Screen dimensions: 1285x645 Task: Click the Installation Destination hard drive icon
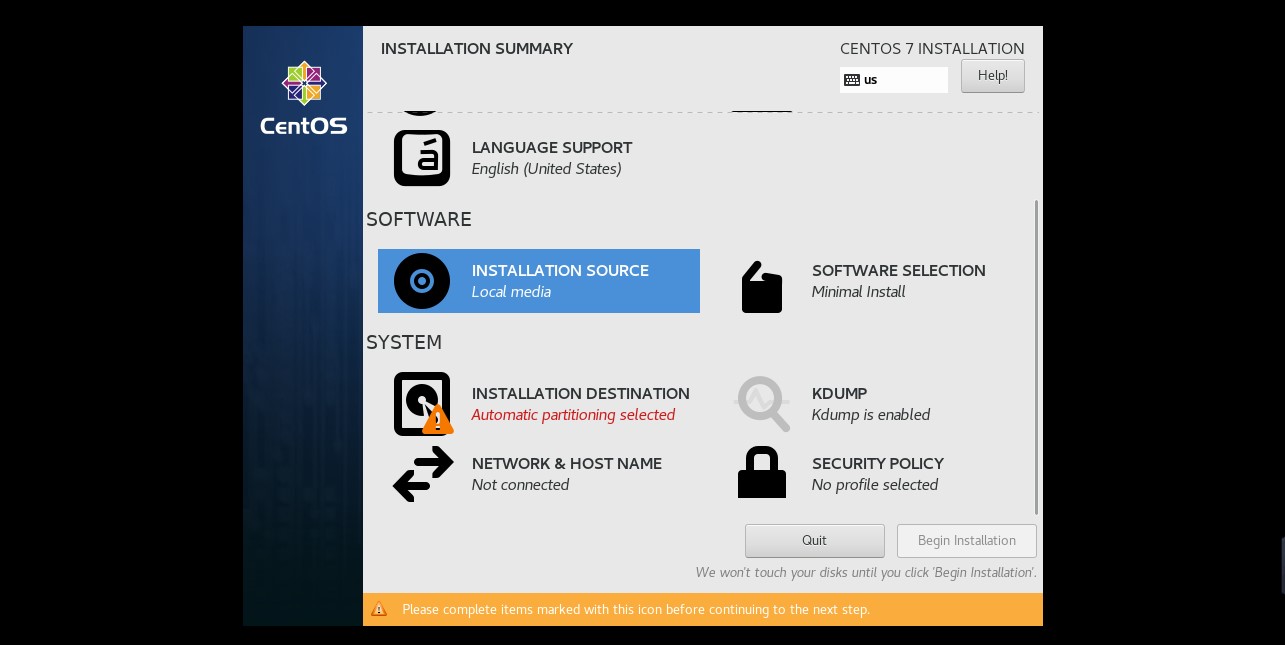click(x=423, y=404)
